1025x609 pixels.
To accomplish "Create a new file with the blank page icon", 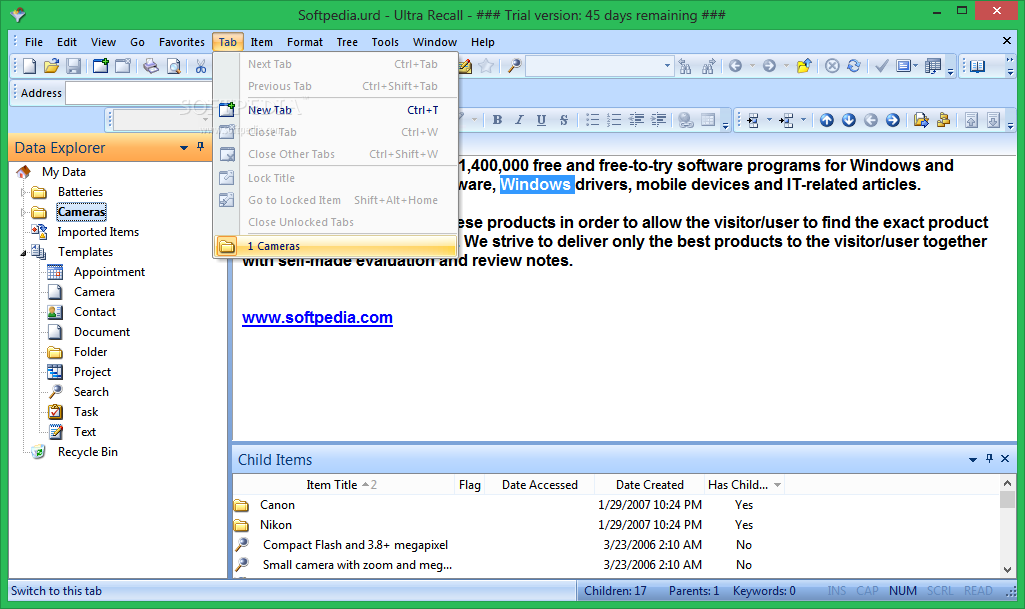I will pyautogui.click(x=29, y=65).
